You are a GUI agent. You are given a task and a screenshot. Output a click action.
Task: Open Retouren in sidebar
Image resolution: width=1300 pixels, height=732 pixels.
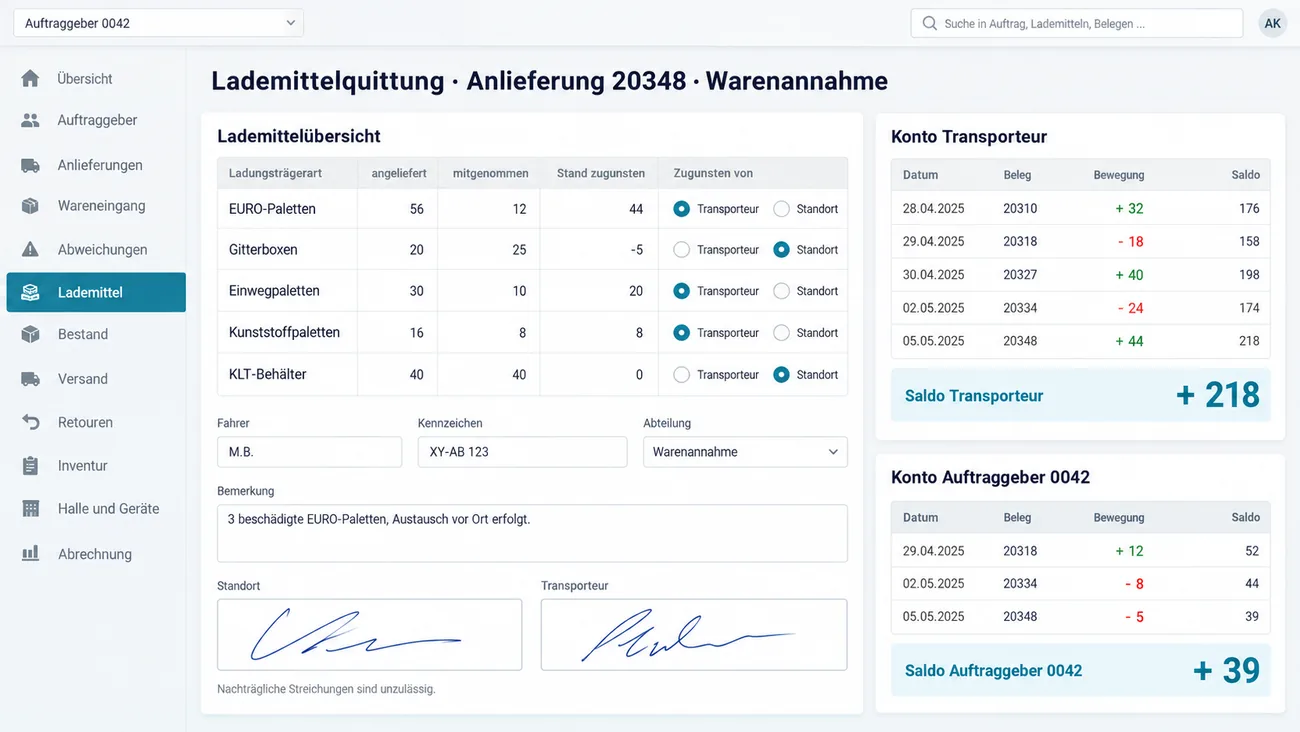point(96,422)
